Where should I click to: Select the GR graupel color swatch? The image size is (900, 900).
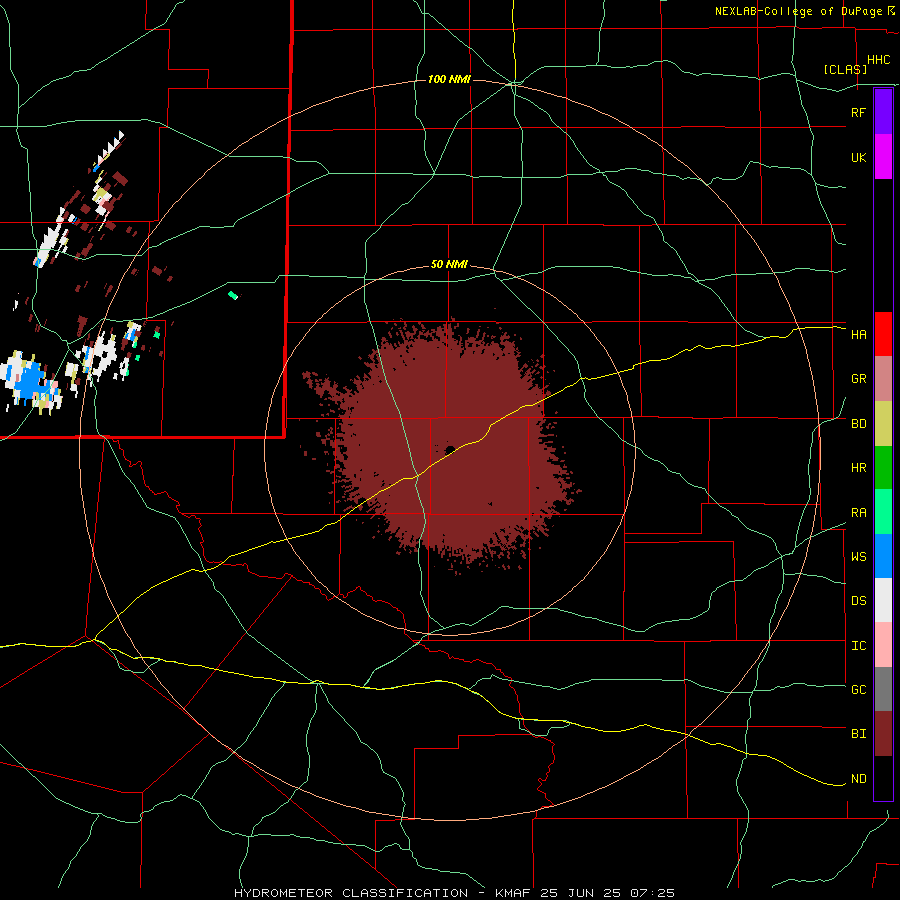883,379
